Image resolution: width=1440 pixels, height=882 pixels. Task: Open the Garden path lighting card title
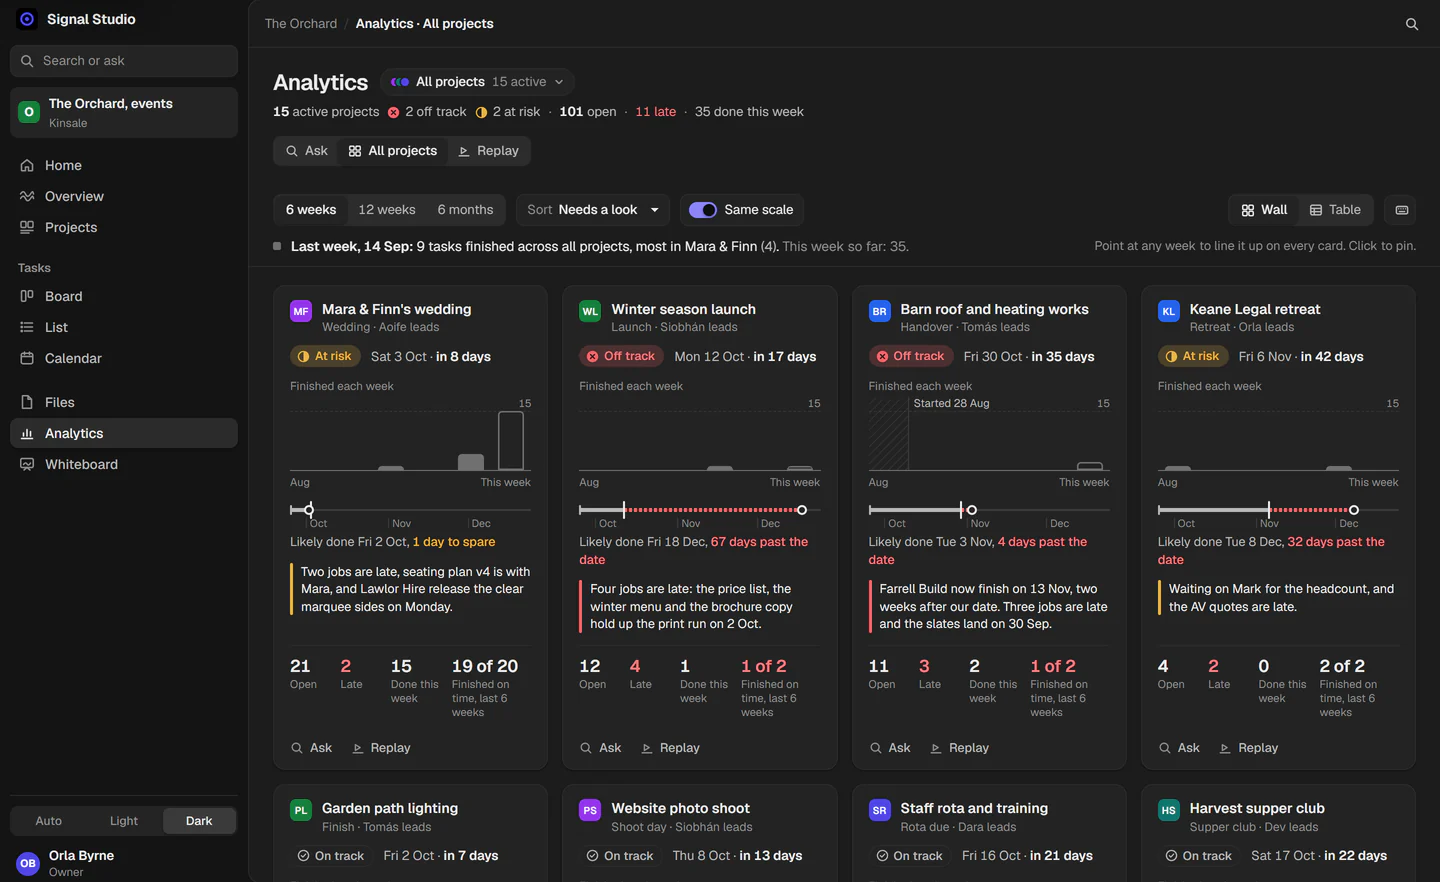390,808
